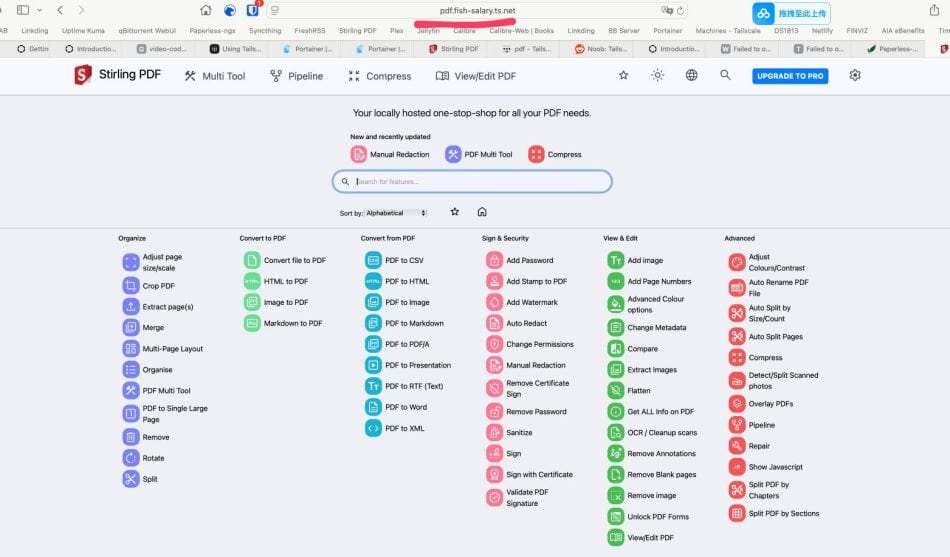Open the Multi Tool menu item

(215, 76)
